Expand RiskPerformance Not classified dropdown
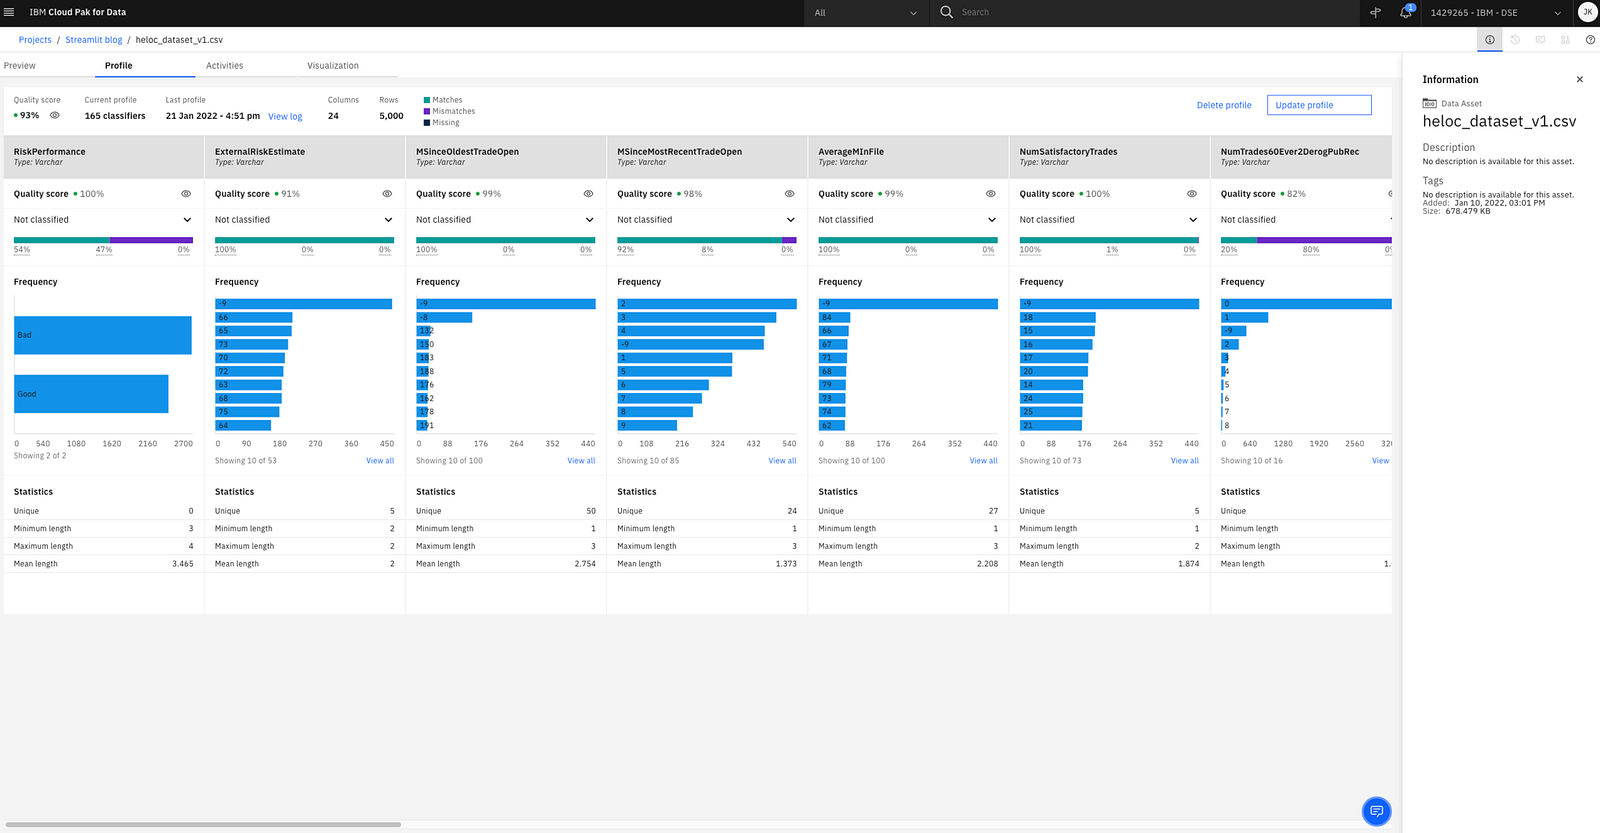Viewport: 1600px width, 833px height. tap(103, 220)
